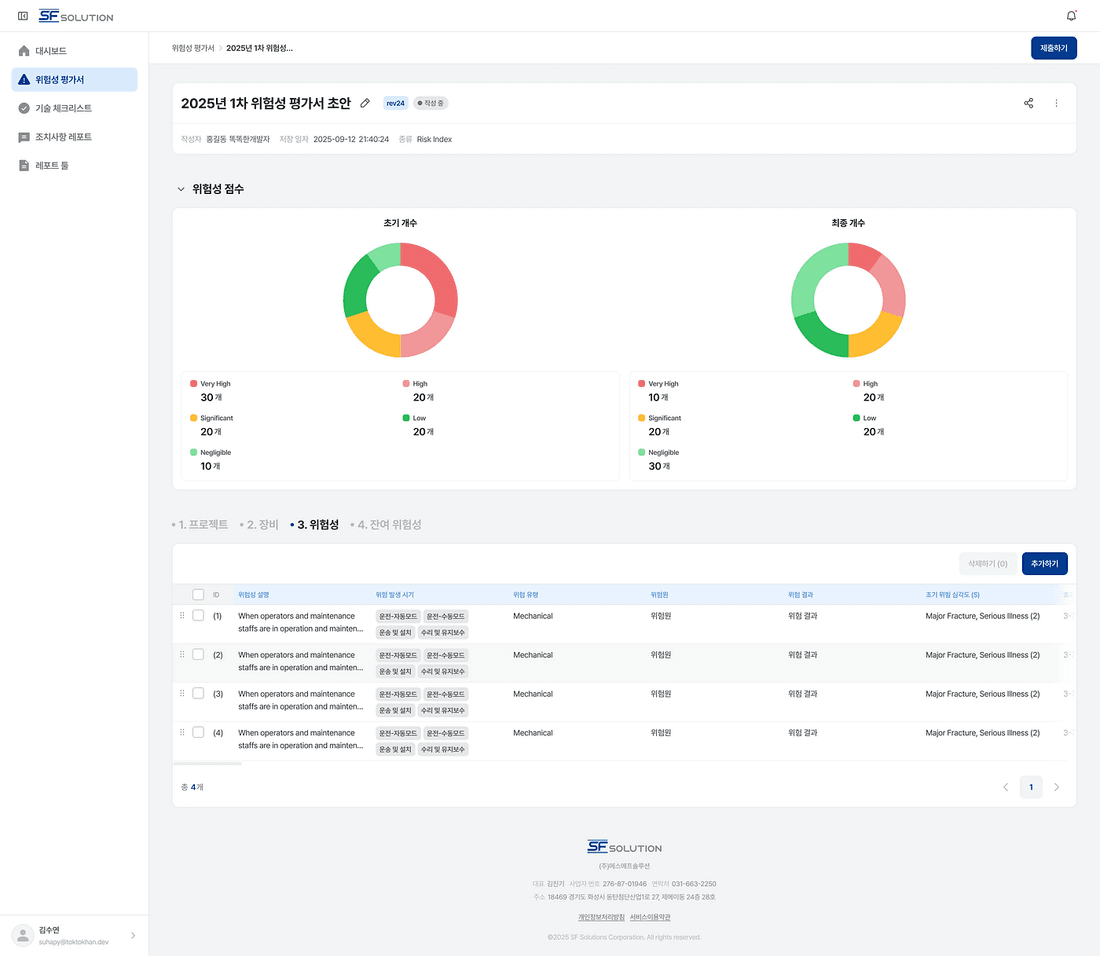Grab the drag handle of row (1)
Screen dimensions: 1100x956
[x=182, y=615]
